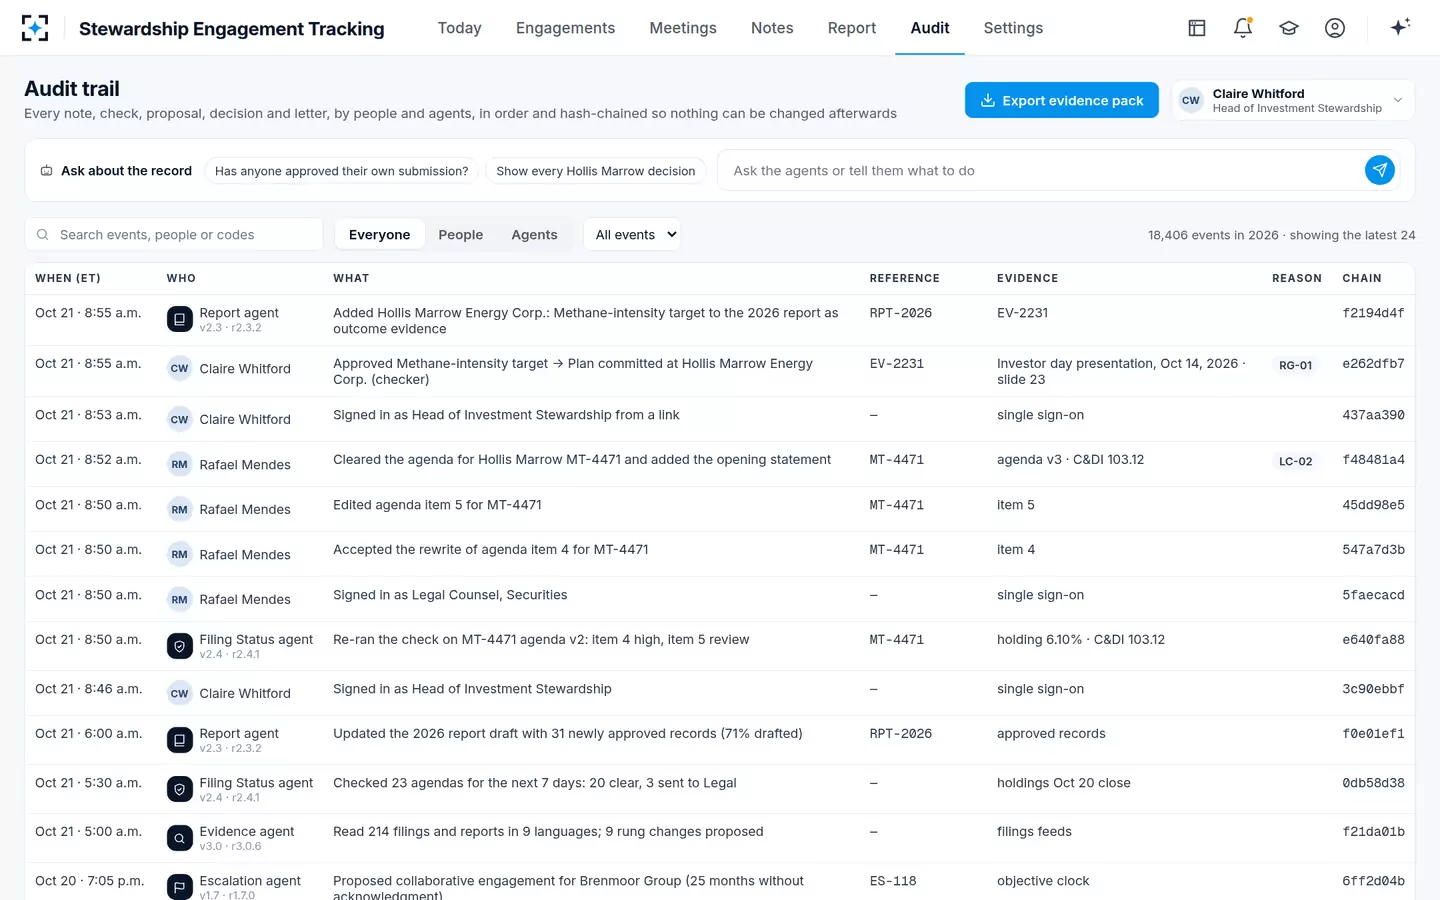Click chain hash f2194d4f
1440x900 pixels.
[x=1373, y=313]
